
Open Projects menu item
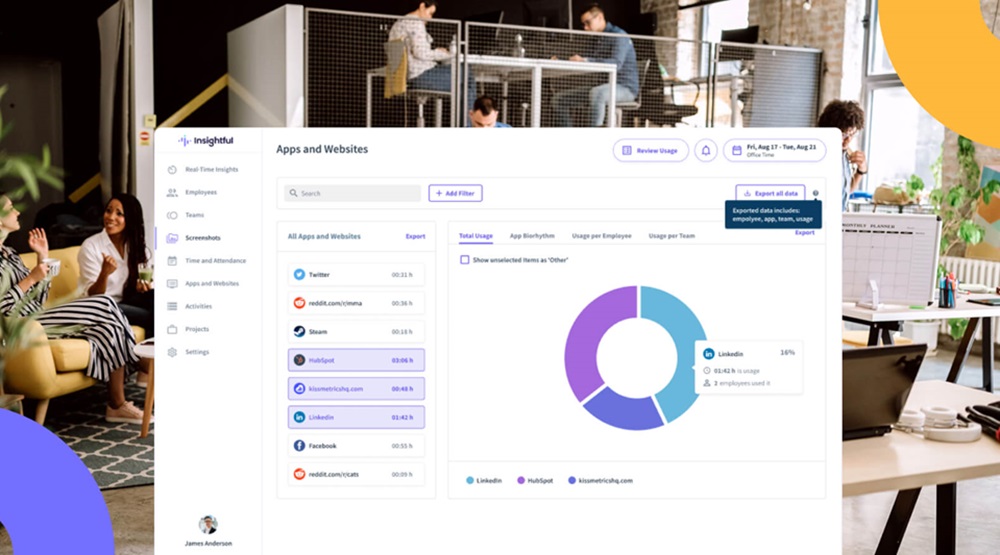click(x=197, y=329)
